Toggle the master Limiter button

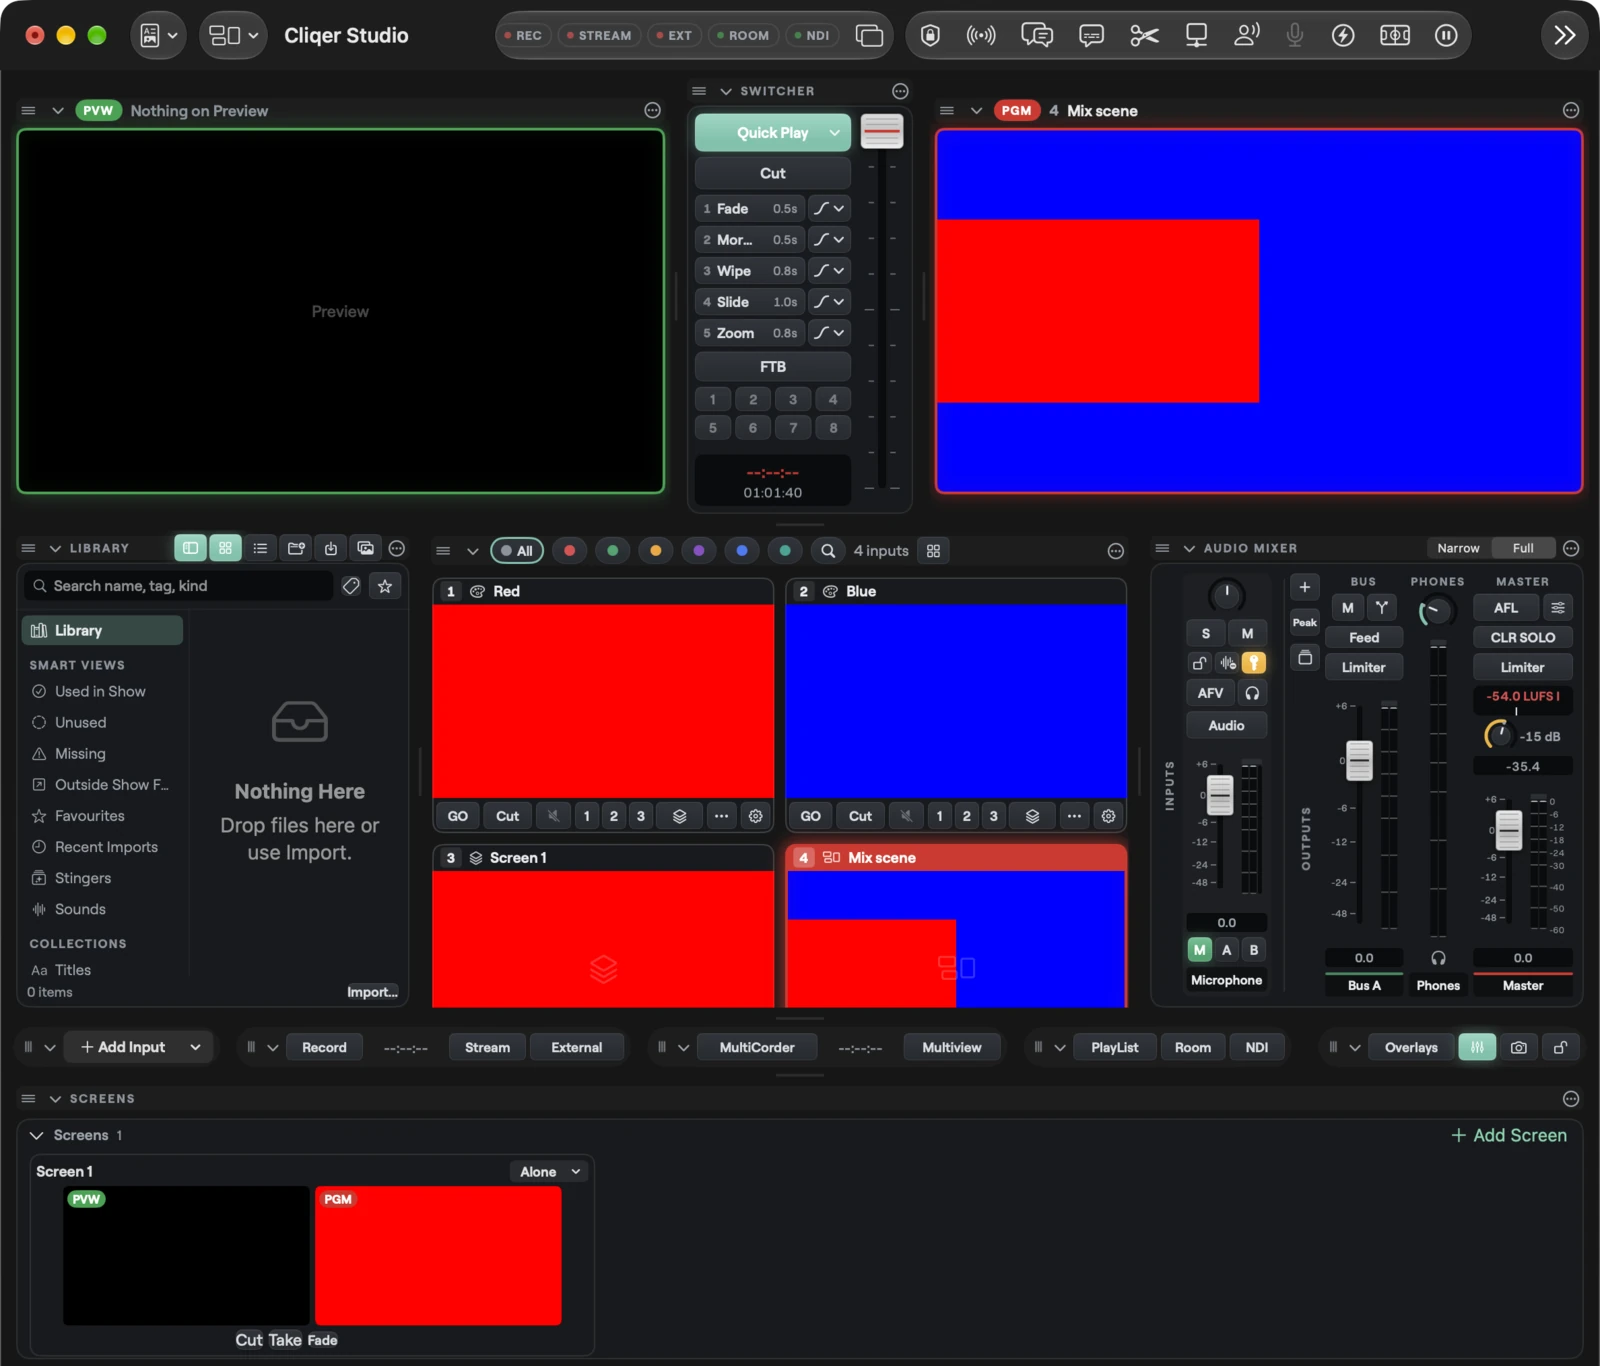1522,667
